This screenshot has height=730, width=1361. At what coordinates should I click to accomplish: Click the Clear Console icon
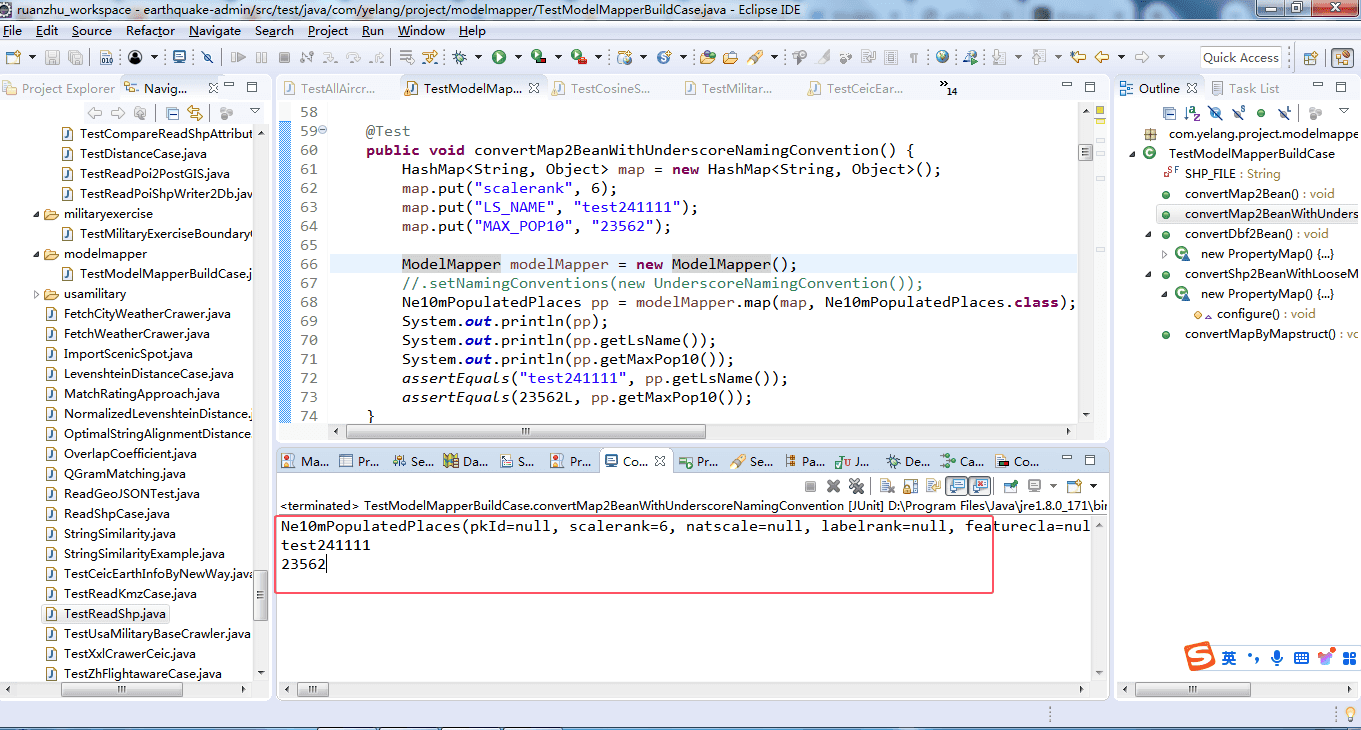coord(887,486)
